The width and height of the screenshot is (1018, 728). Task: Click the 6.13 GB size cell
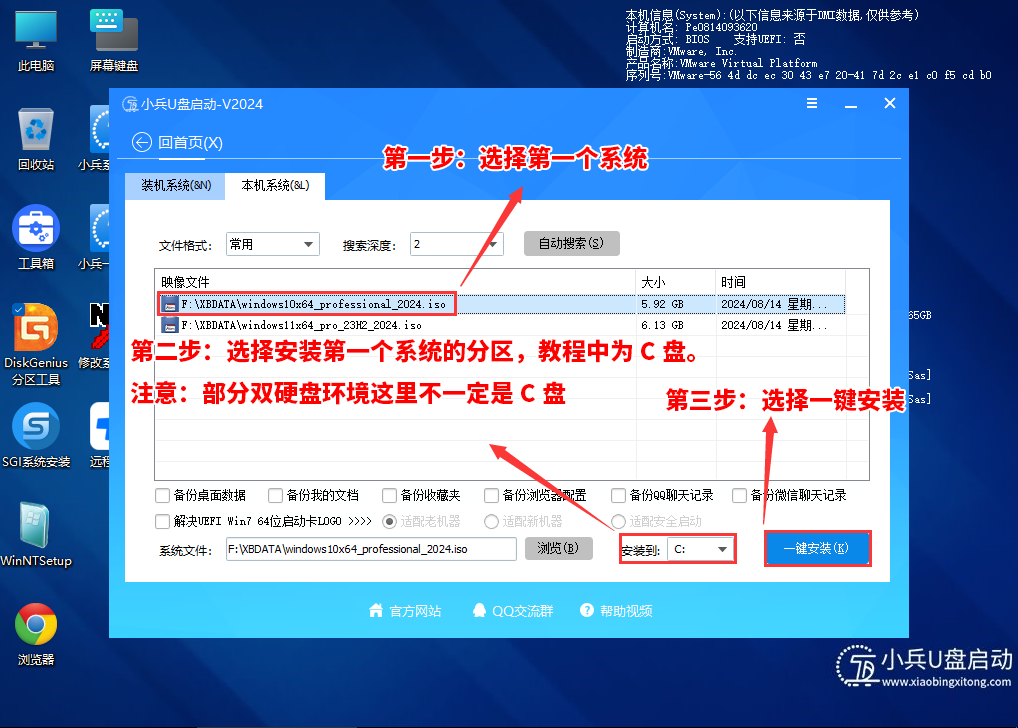coord(662,325)
